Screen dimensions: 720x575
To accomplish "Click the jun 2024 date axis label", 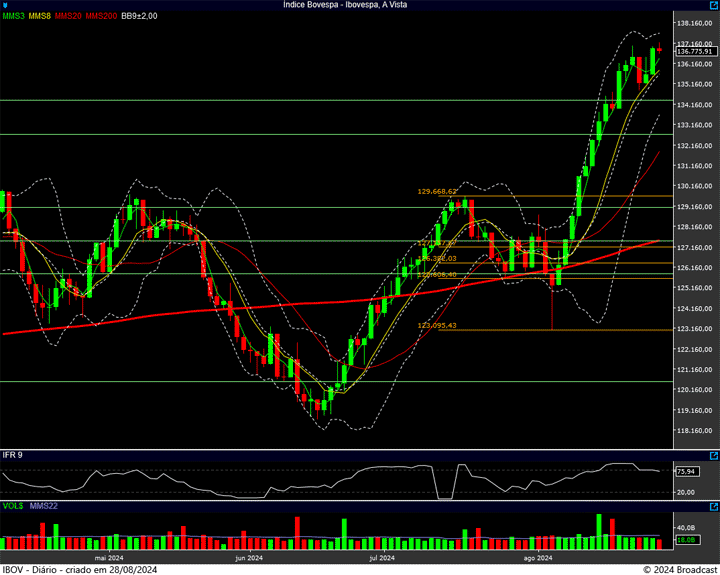I will click(x=248, y=558).
